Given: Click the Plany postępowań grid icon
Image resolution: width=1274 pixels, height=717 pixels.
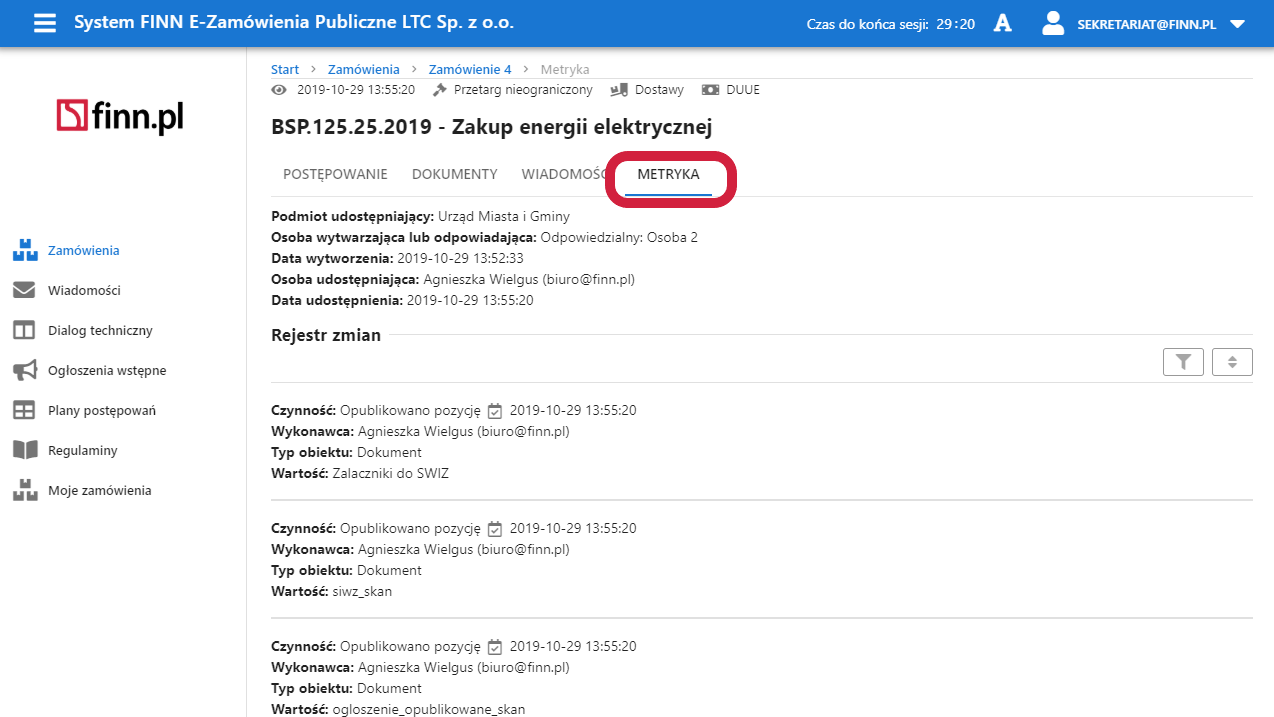Looking at the screenshot, I should pos(24,411).
